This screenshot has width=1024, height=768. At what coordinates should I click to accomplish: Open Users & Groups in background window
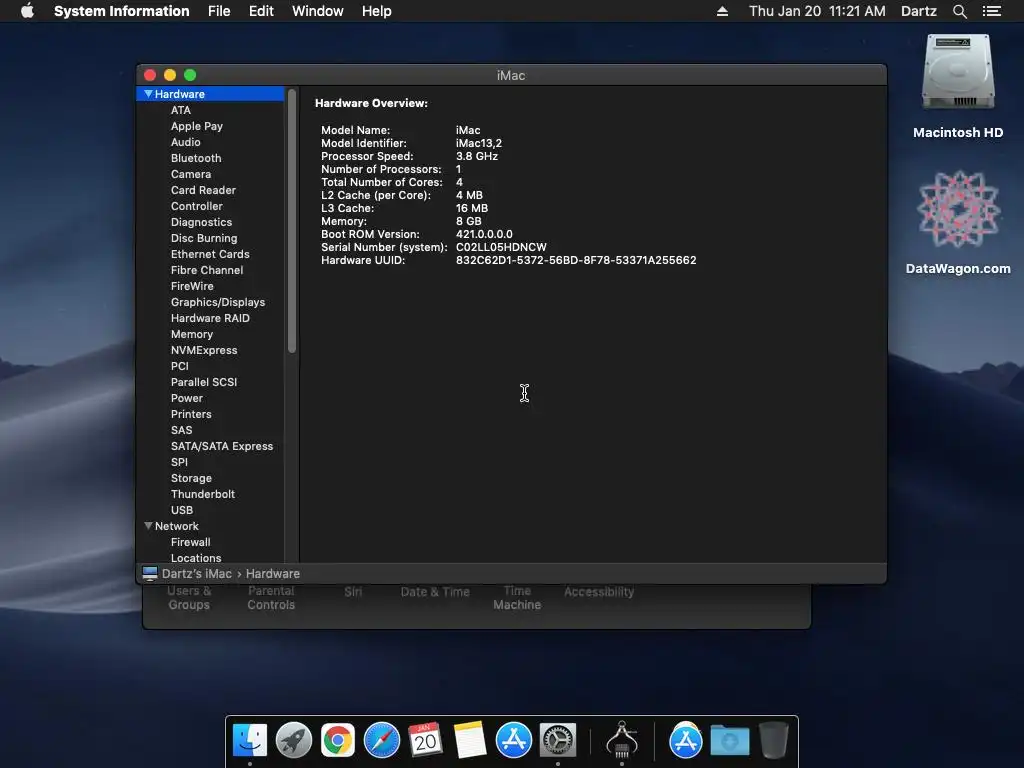coord(189,598)
